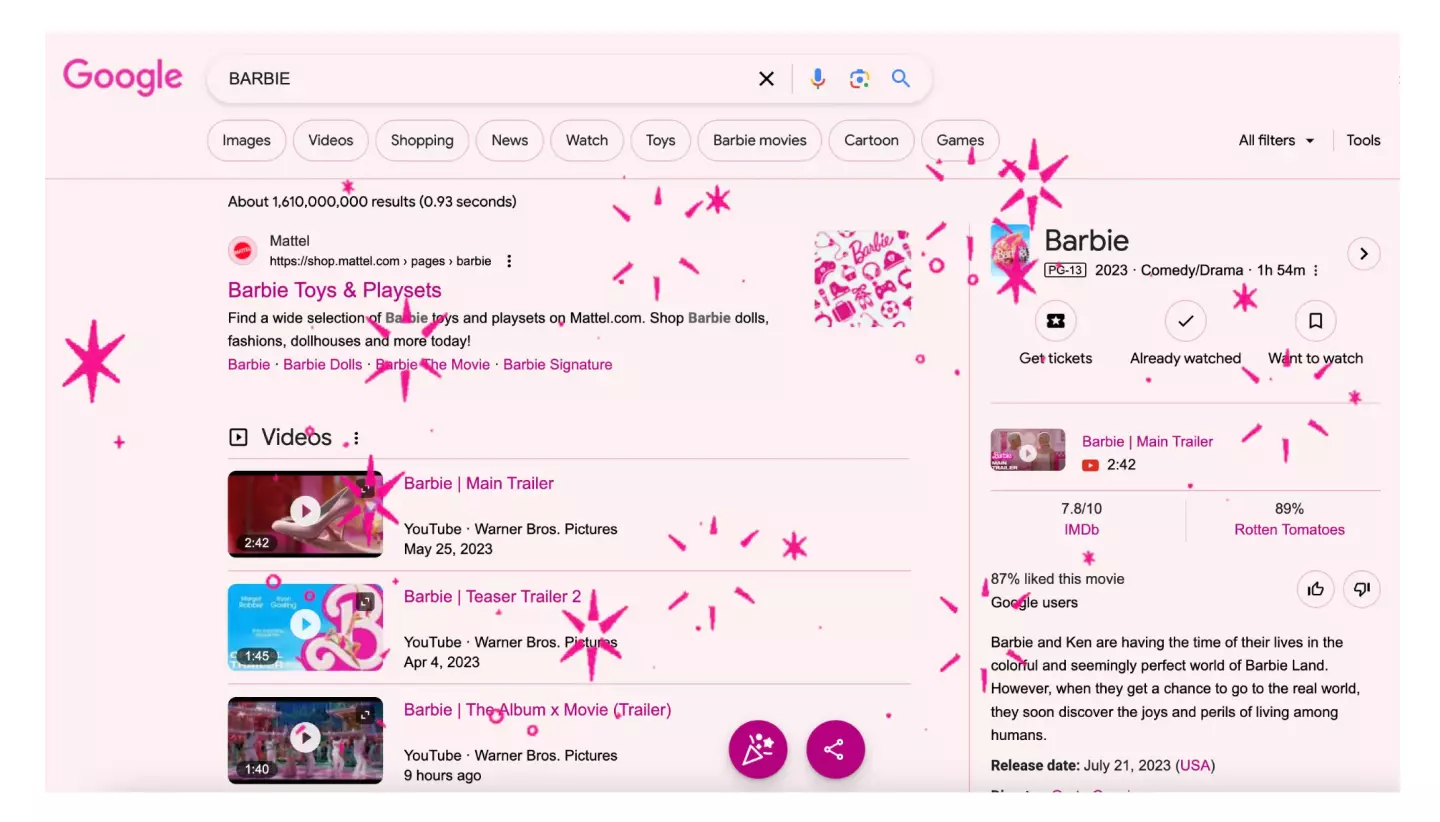
Task: Click the thumbs down dislike button
Action: tap(1361, 589)
